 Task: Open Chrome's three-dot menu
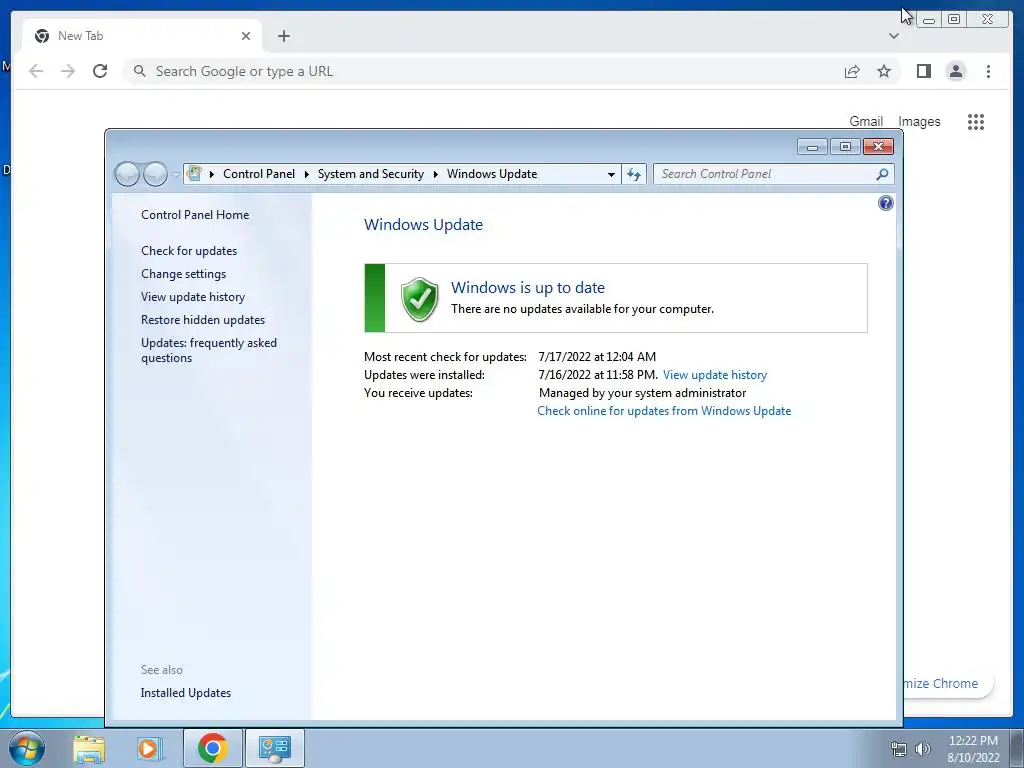988,71
